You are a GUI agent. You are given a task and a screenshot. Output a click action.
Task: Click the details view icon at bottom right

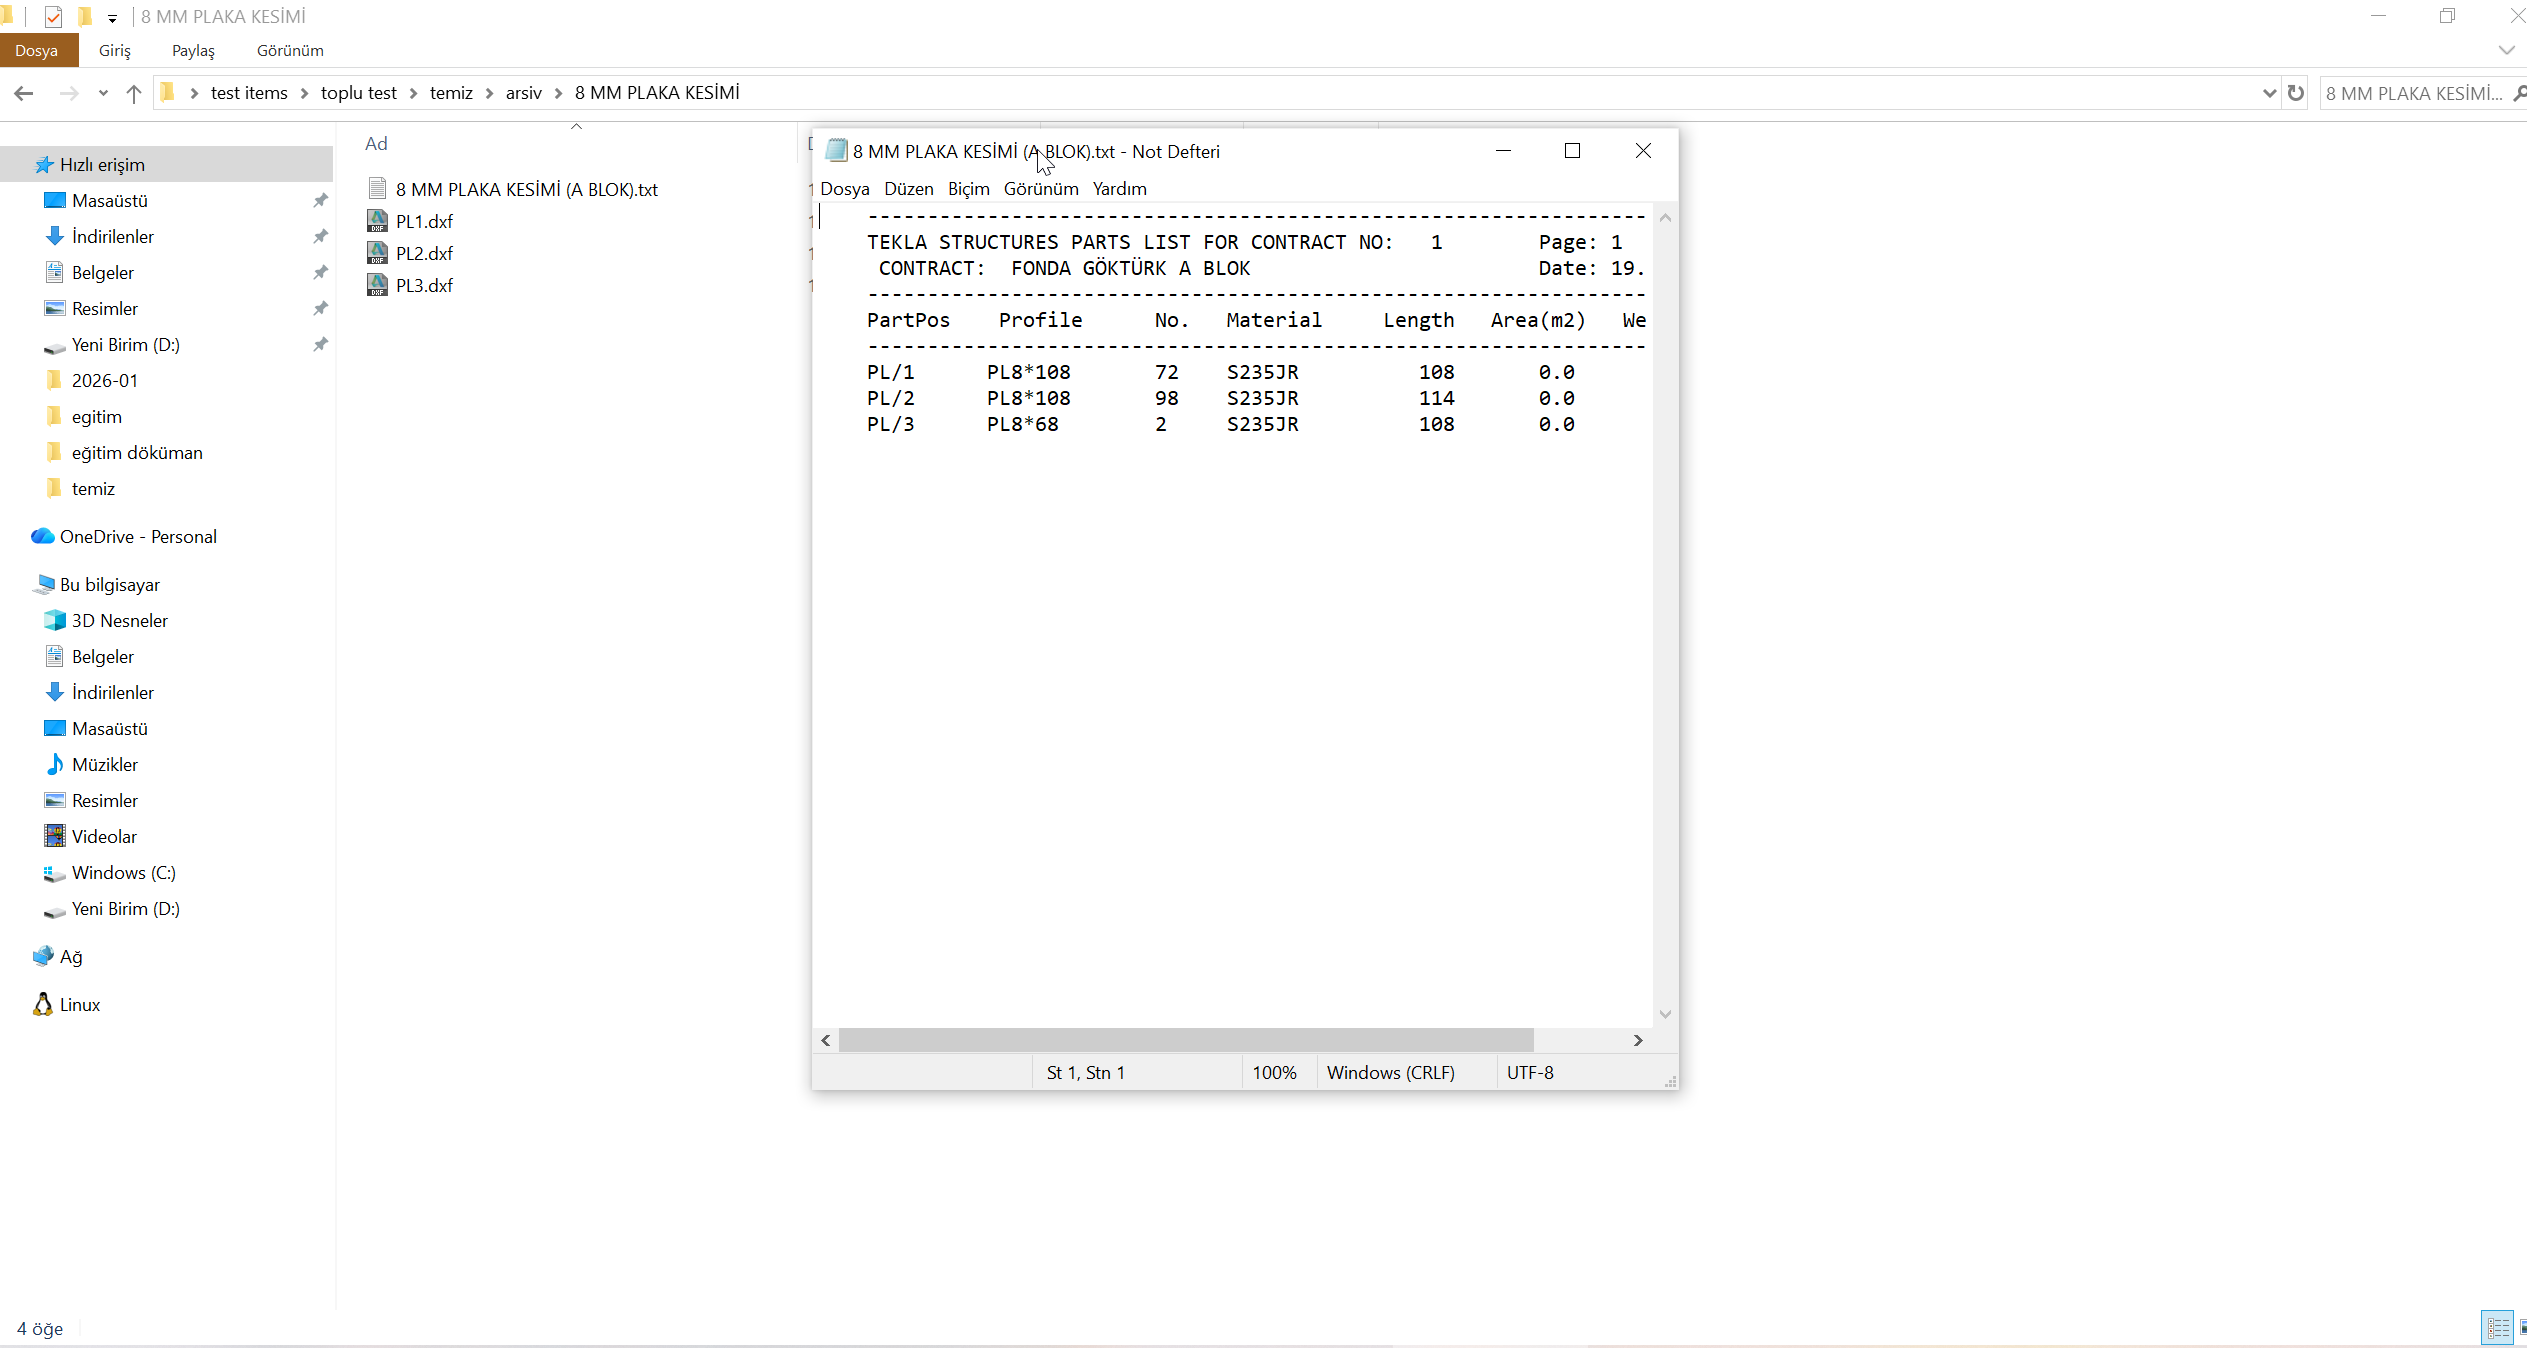[x=2497, y=1328]
